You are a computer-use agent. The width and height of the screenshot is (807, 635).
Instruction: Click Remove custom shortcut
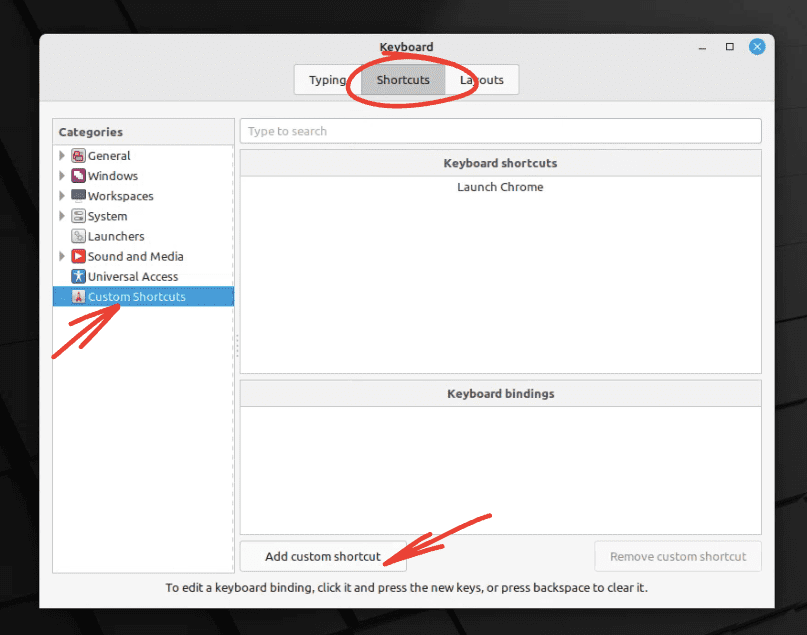pyautogui.click(x=677, y=556)
